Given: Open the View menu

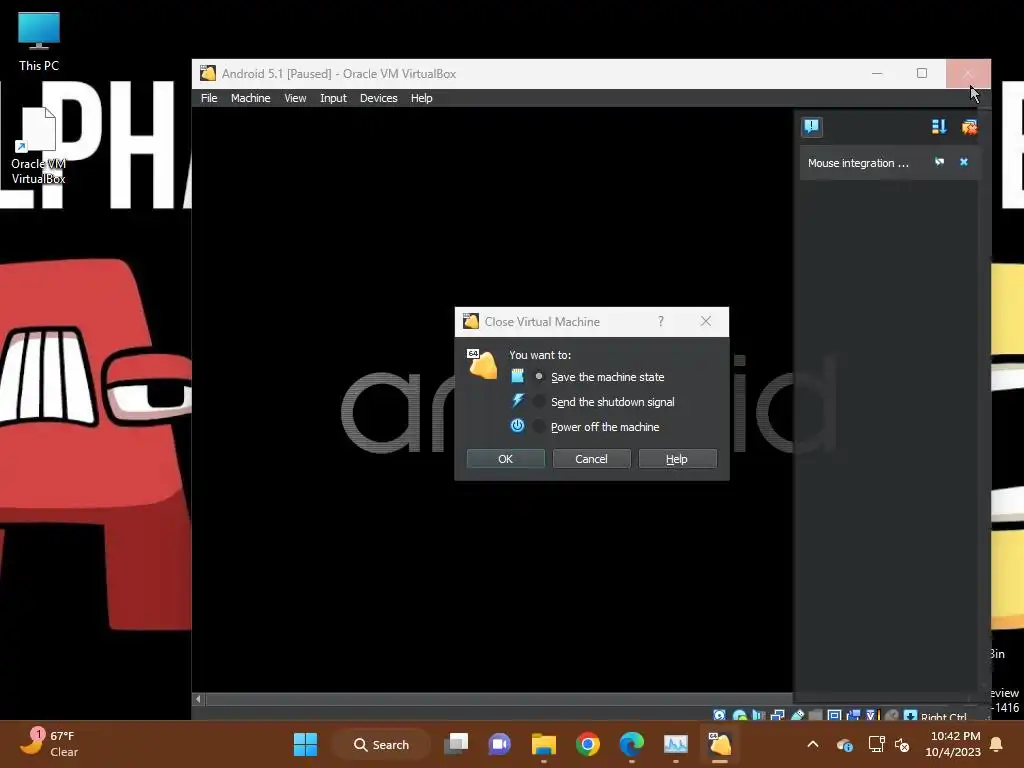Looking at the screenshot, I should pos(295,98).
